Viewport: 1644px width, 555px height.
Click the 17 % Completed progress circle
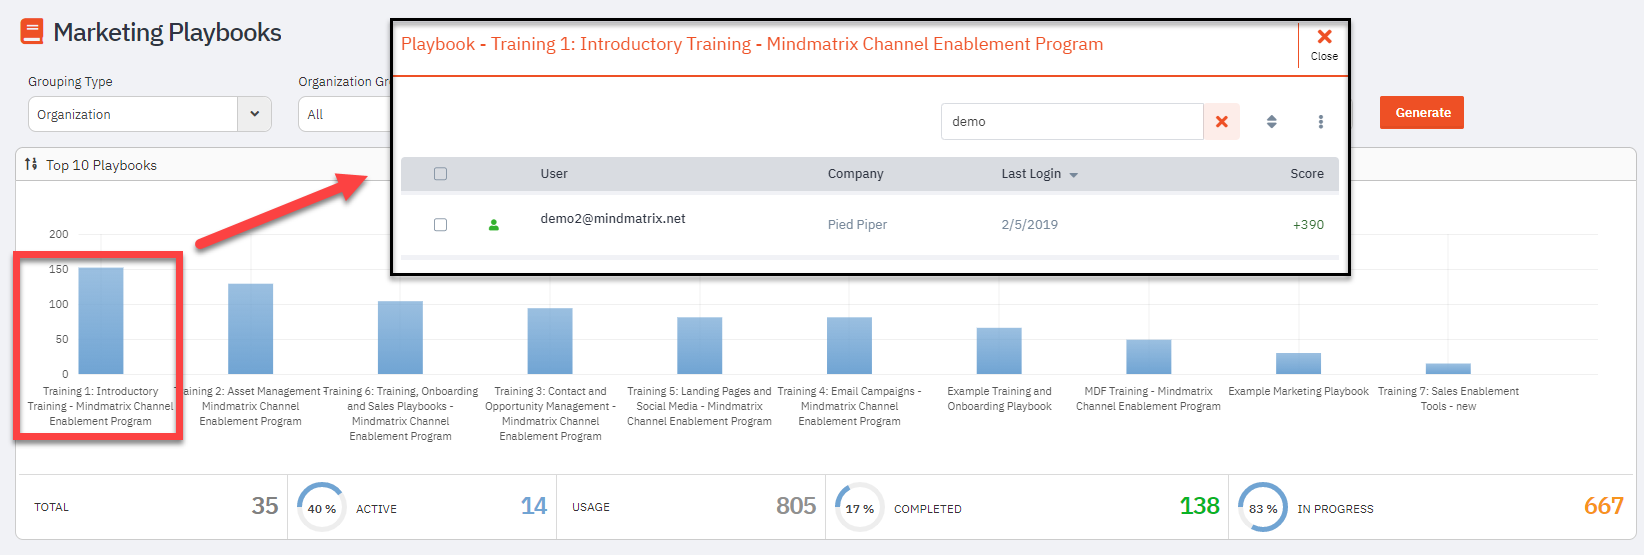point(859,508)
